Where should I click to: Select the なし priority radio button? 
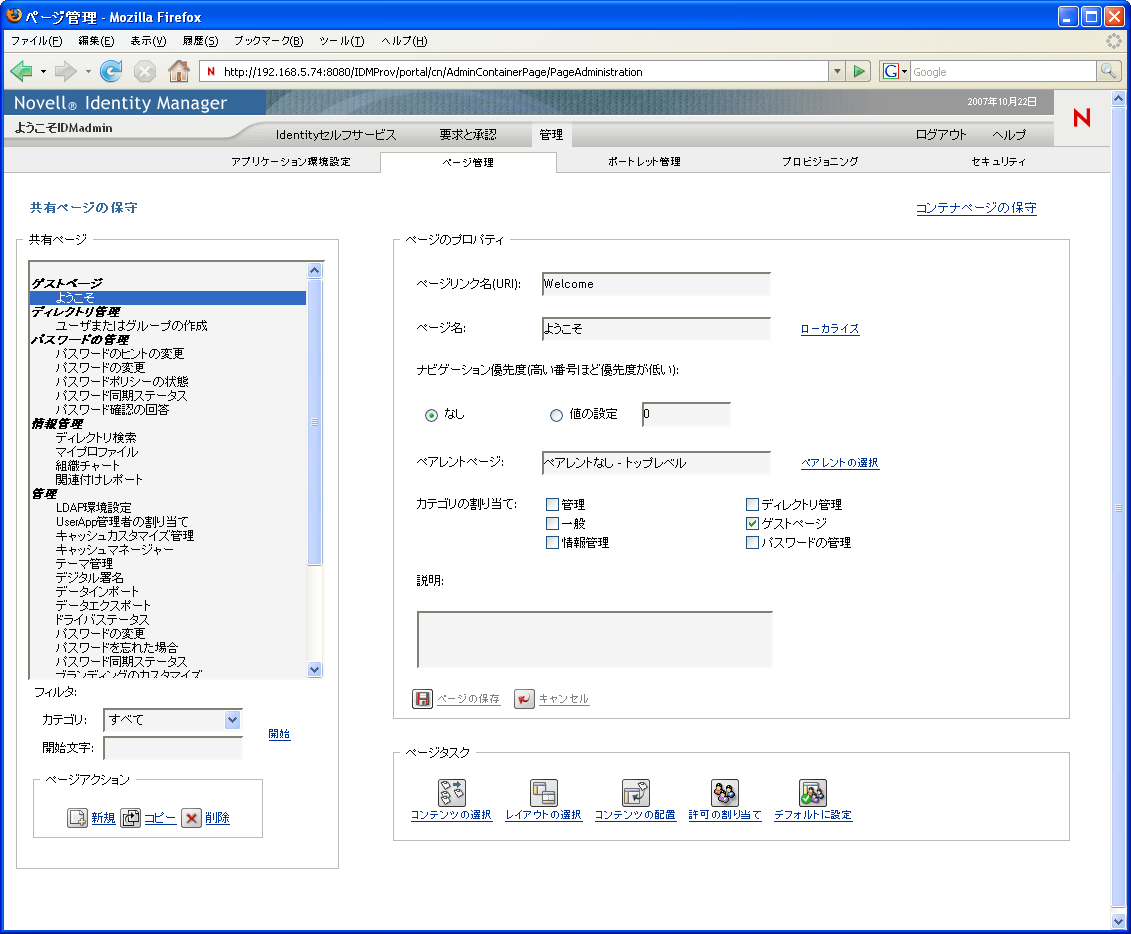(431, 415)
